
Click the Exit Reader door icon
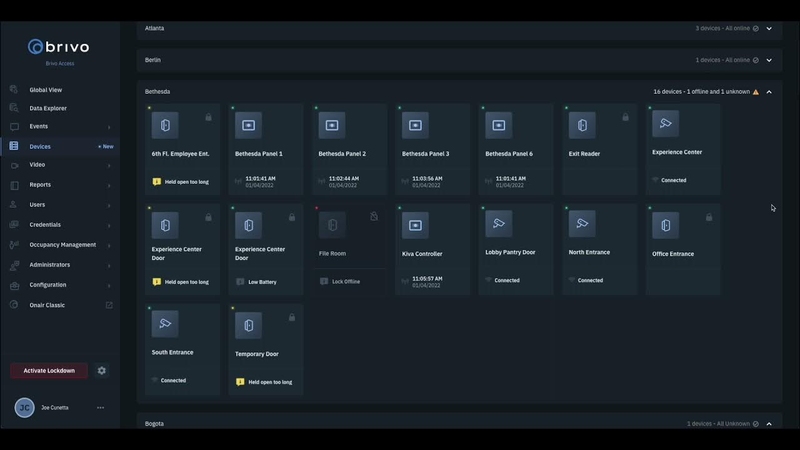pos(582,125)
